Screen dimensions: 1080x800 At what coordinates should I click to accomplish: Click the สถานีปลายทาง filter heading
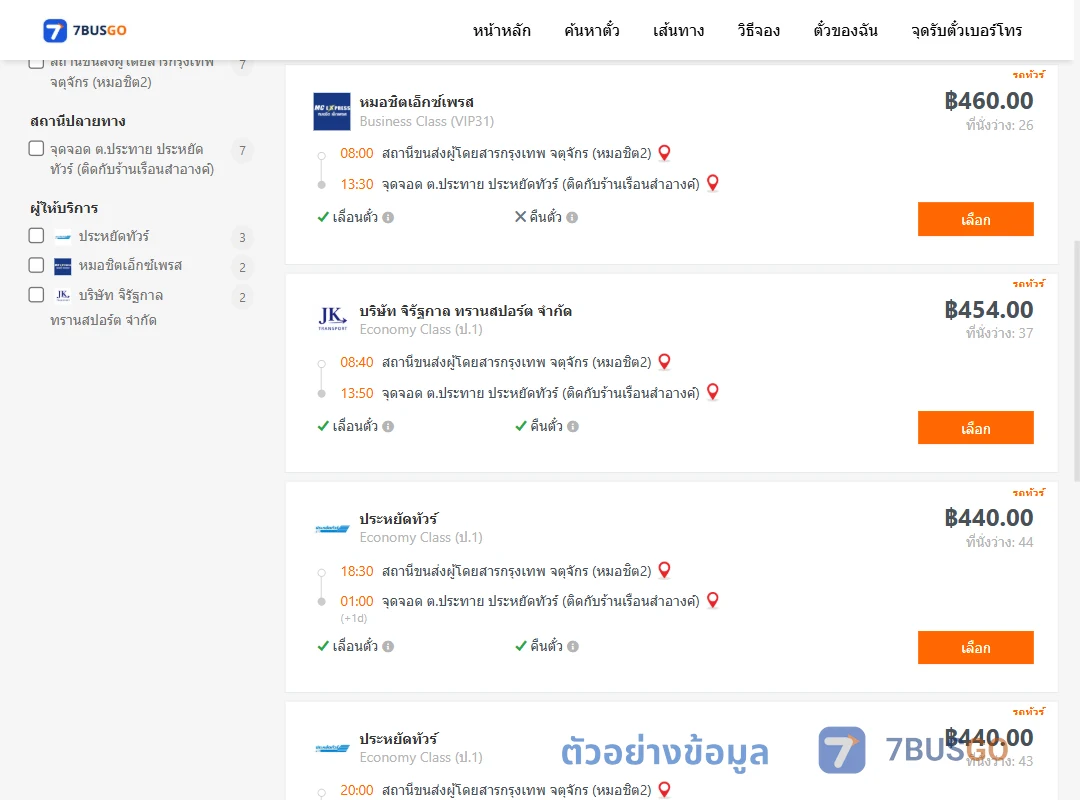(x=78, y=121)
